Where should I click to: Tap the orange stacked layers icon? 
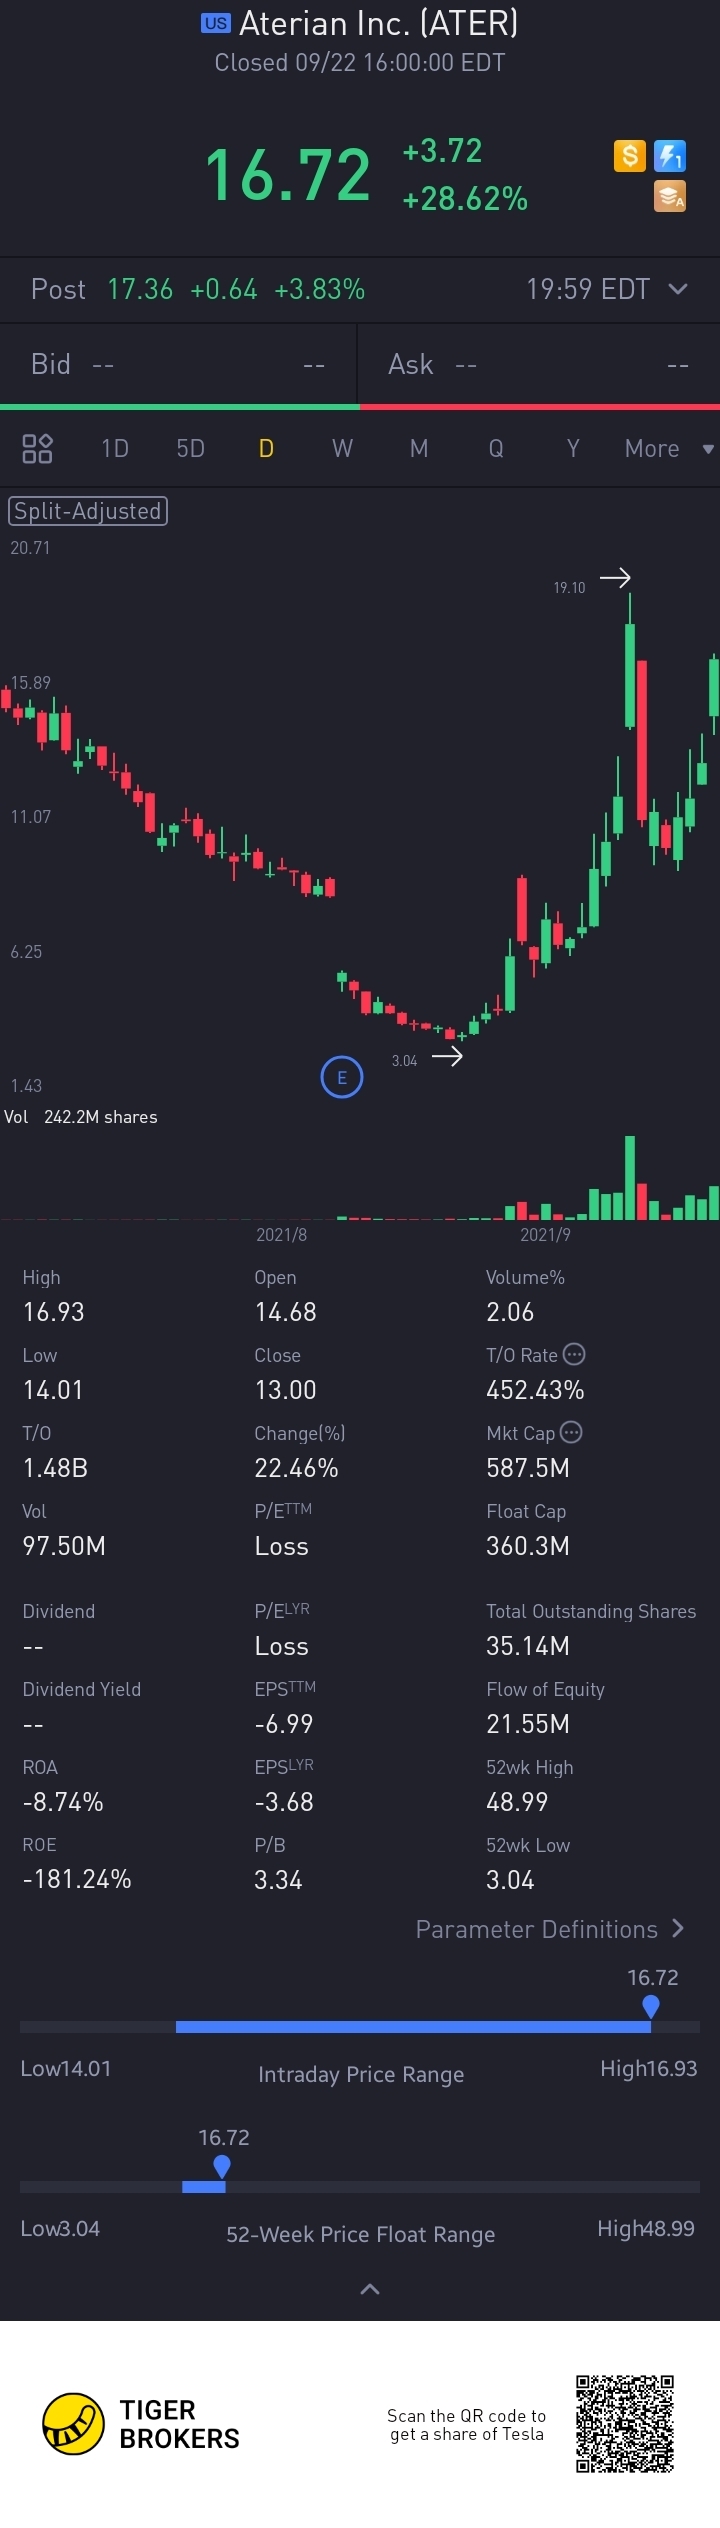(x=670, y=196)
